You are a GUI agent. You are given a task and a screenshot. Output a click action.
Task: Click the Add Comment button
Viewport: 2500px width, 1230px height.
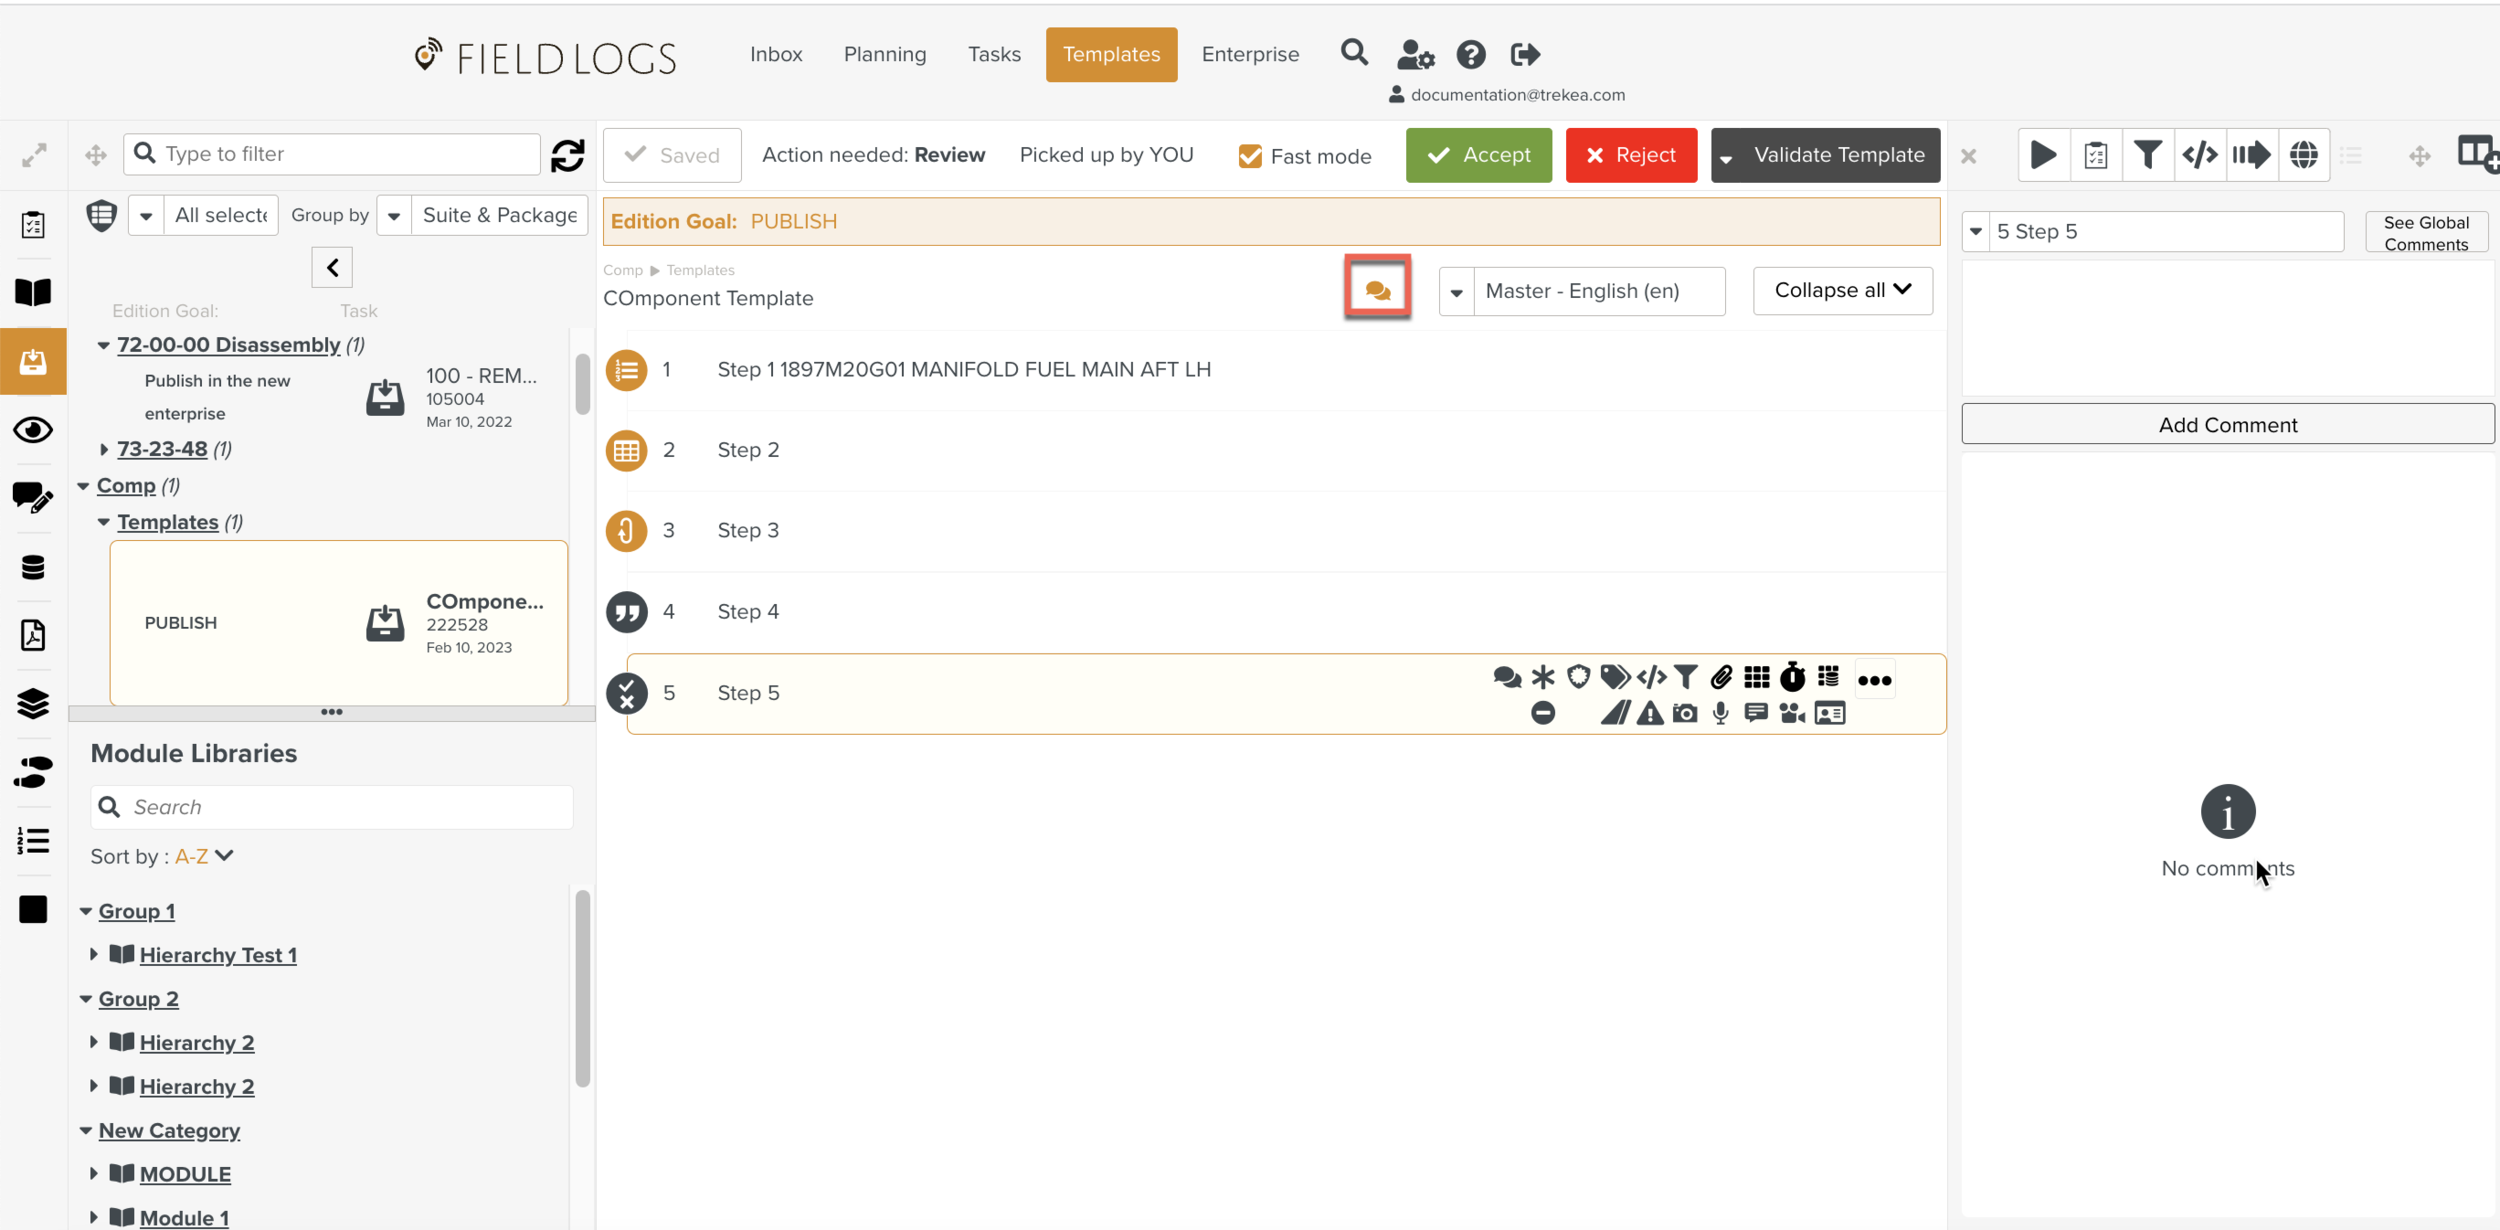(x=2227, y=424)
